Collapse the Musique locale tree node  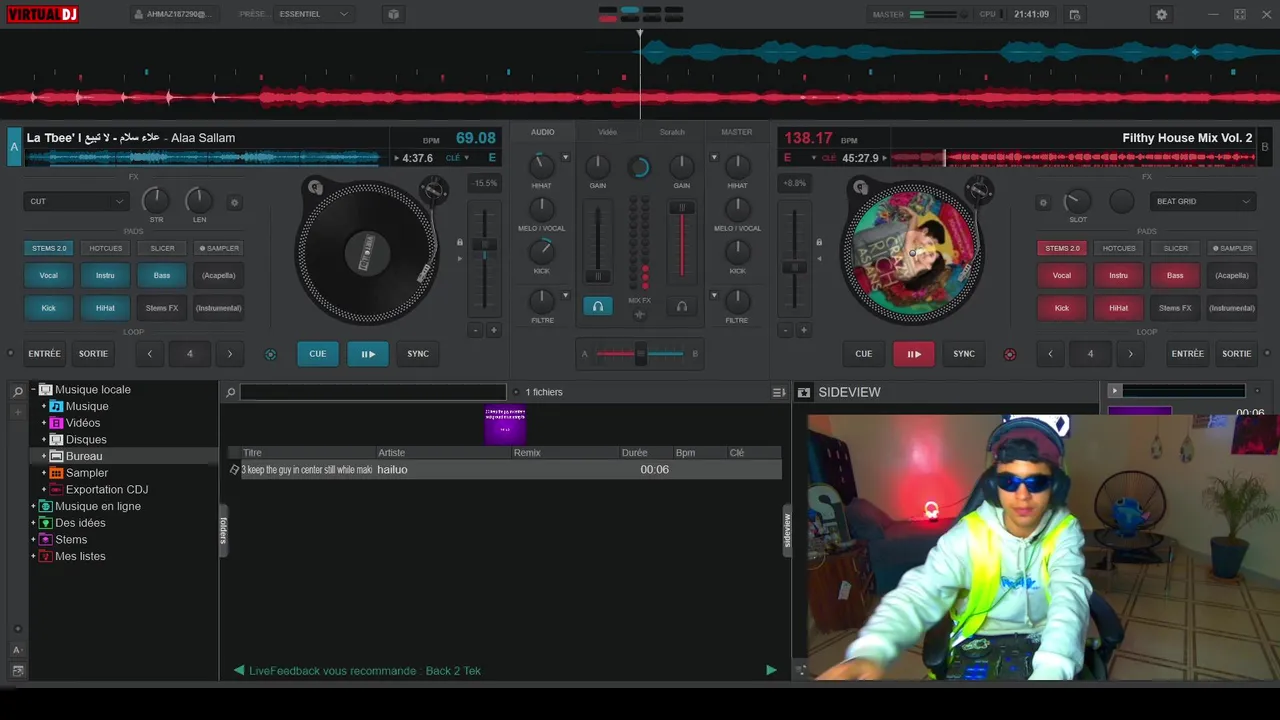coord(33,390)
